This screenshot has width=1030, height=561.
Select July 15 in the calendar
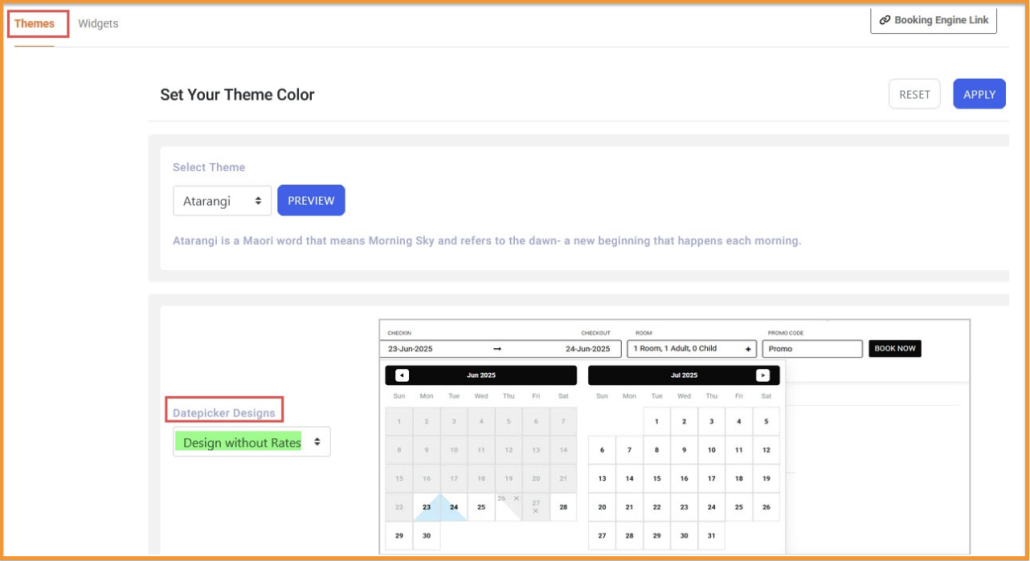coord(656,479)
